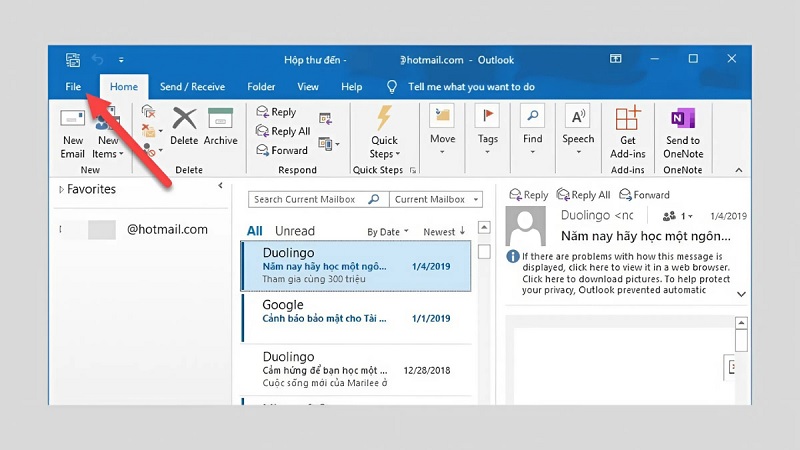Create a New Email
The height and width of the screenshot is (450, 800).
coord(72,134)
